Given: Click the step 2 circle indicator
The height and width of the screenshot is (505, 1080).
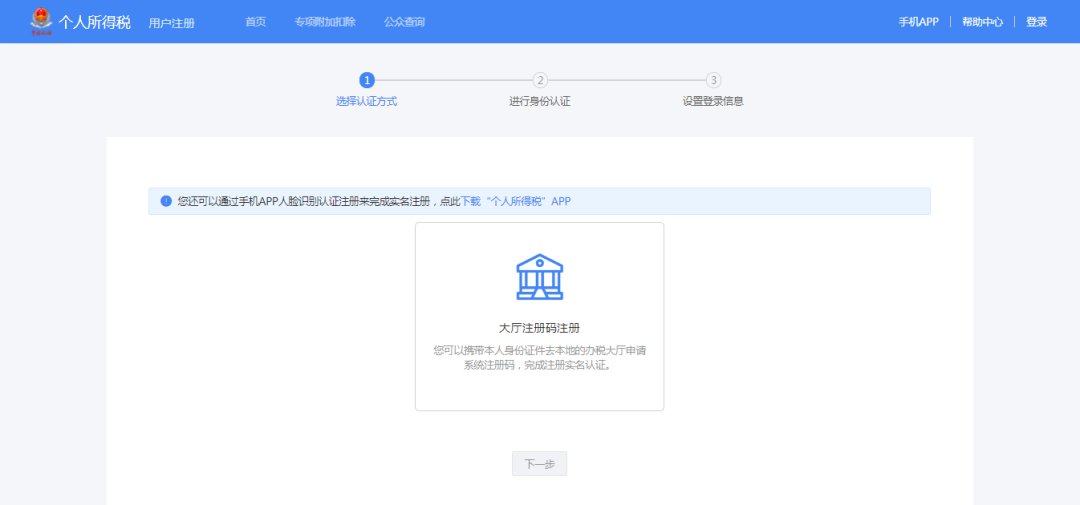Looking at the screenshot, I should 540,80.
